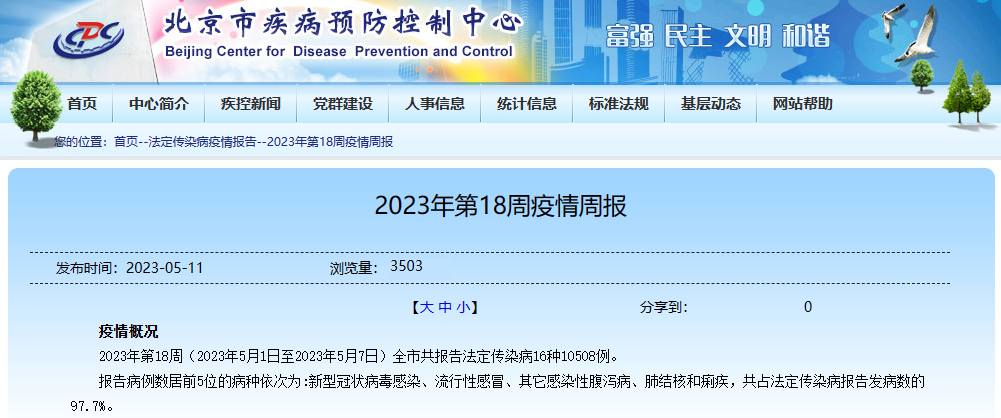Image resolution: width=1001 pixels, height=418 pixels.
Task: Set font size to 大
Action: tap(426, 308)
